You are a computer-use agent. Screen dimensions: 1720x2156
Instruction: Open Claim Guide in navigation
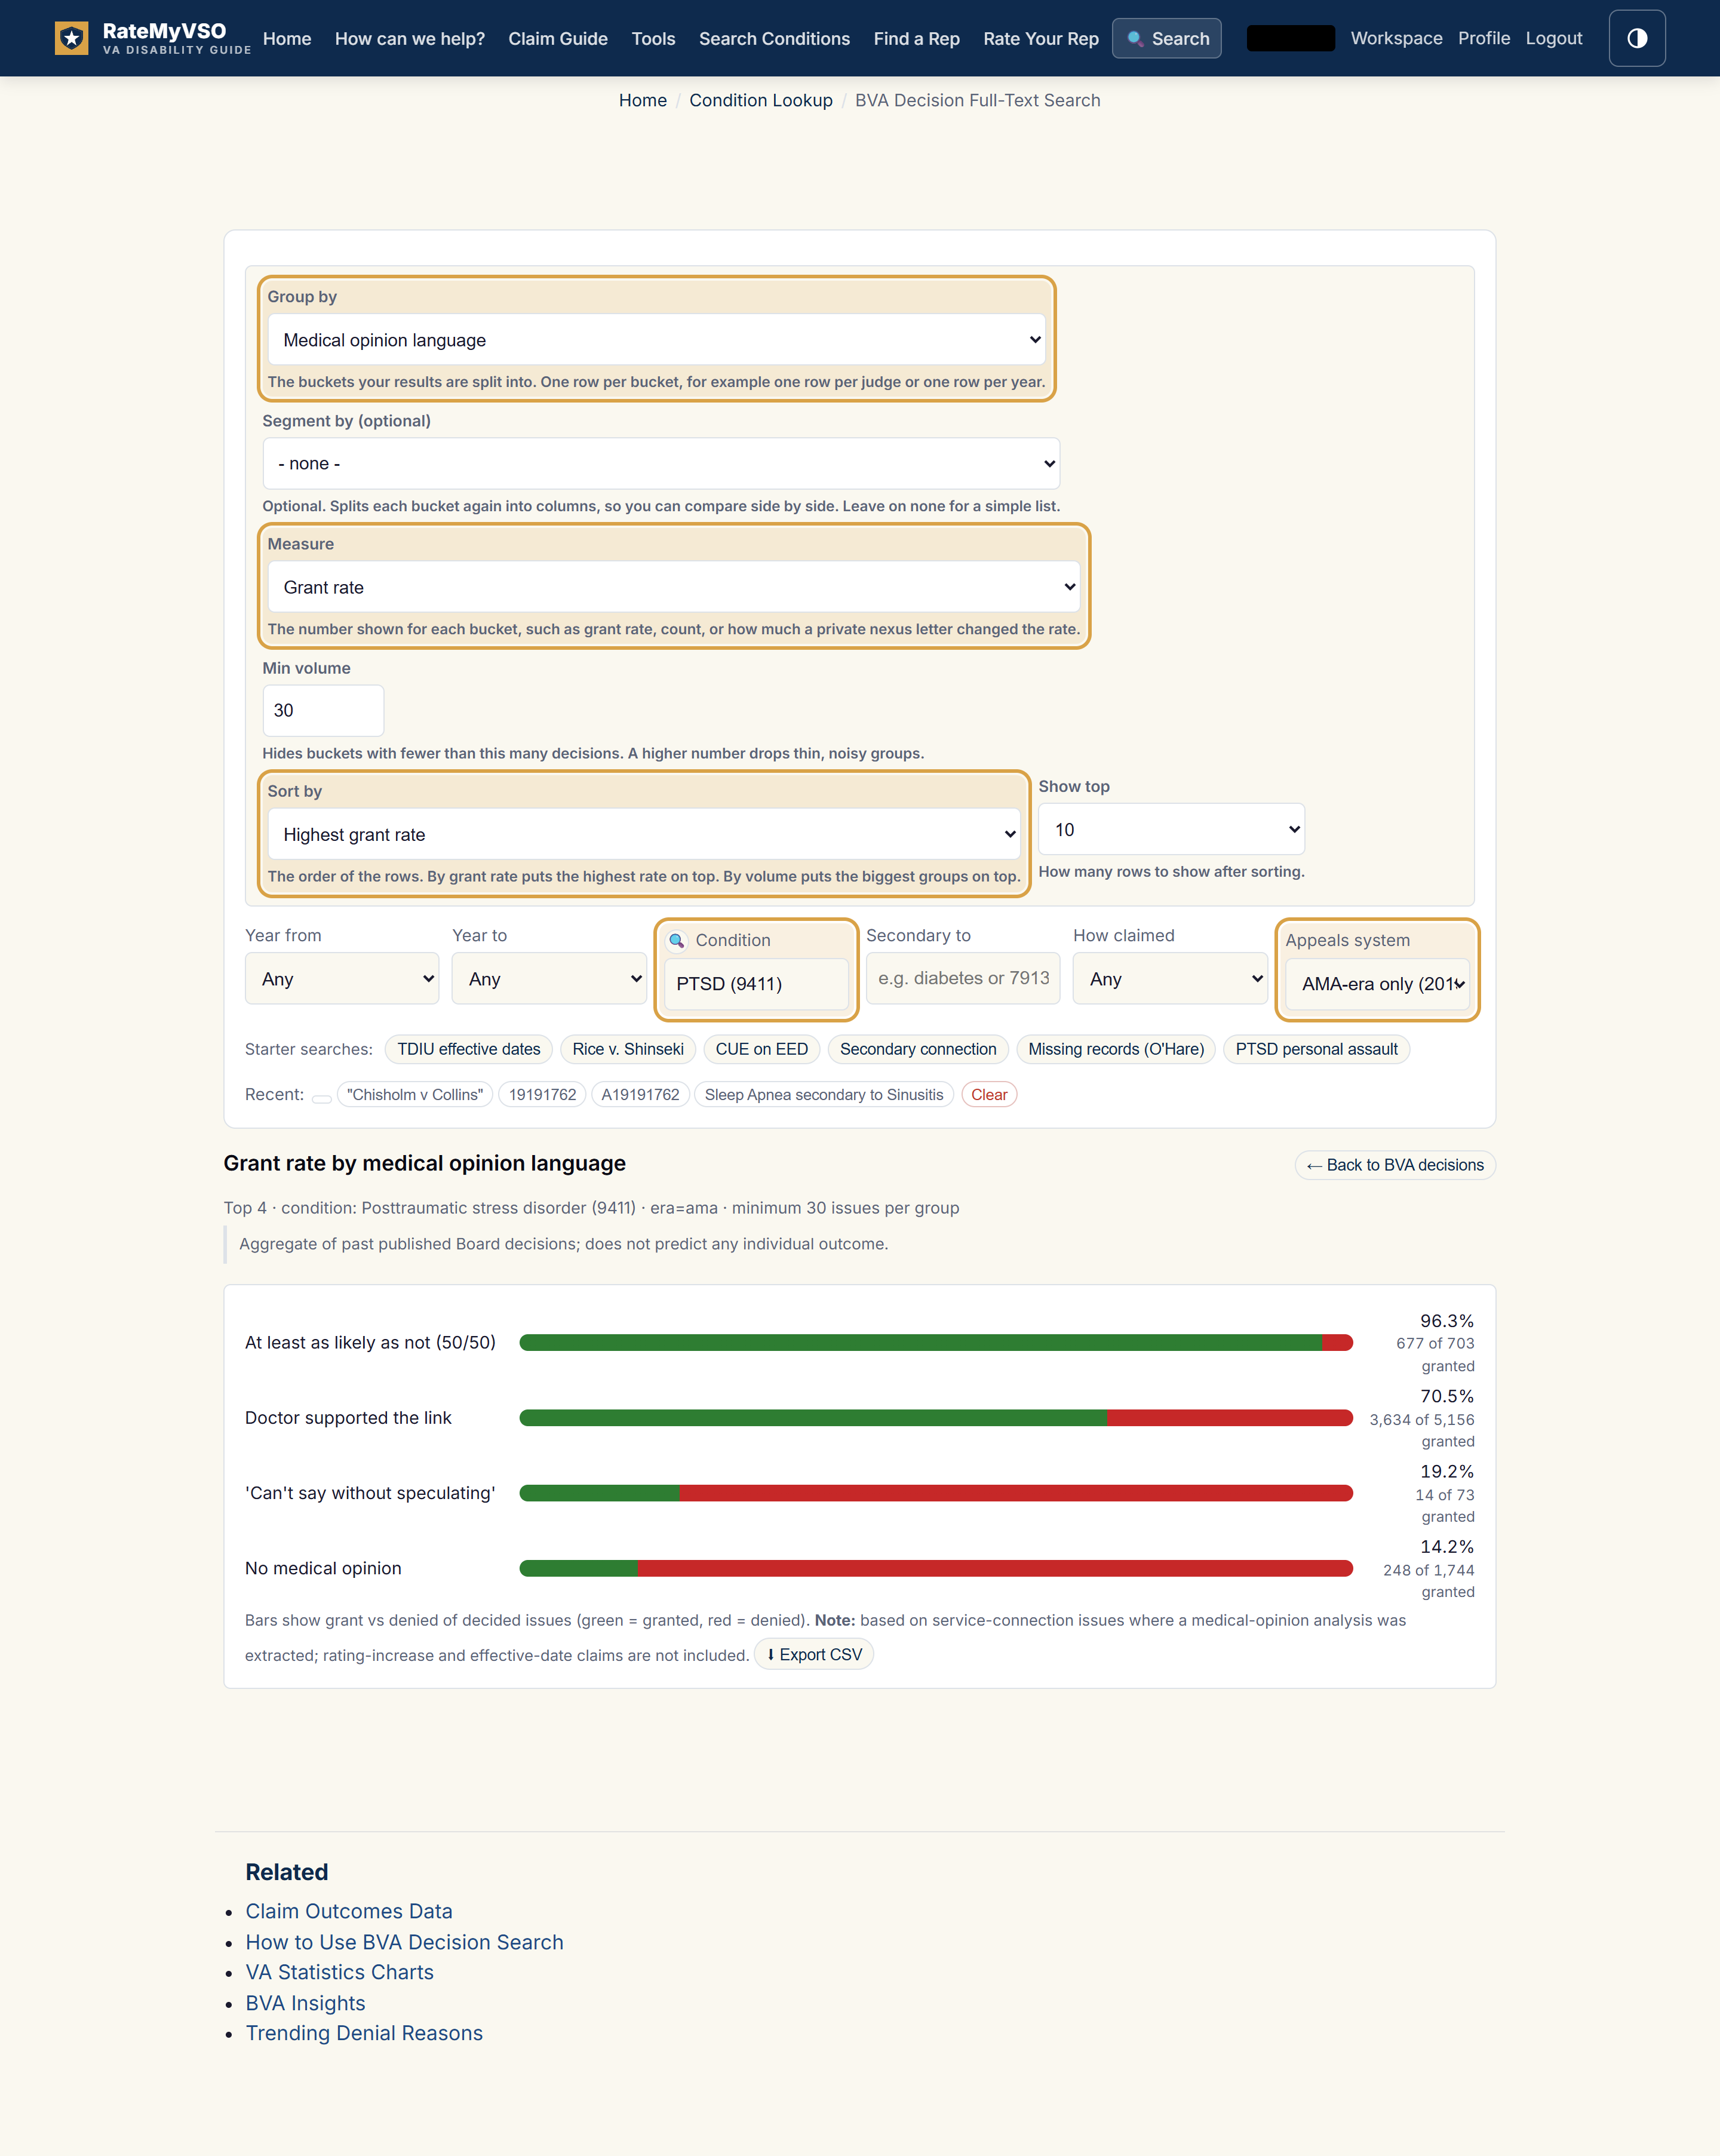pos(558,38)
